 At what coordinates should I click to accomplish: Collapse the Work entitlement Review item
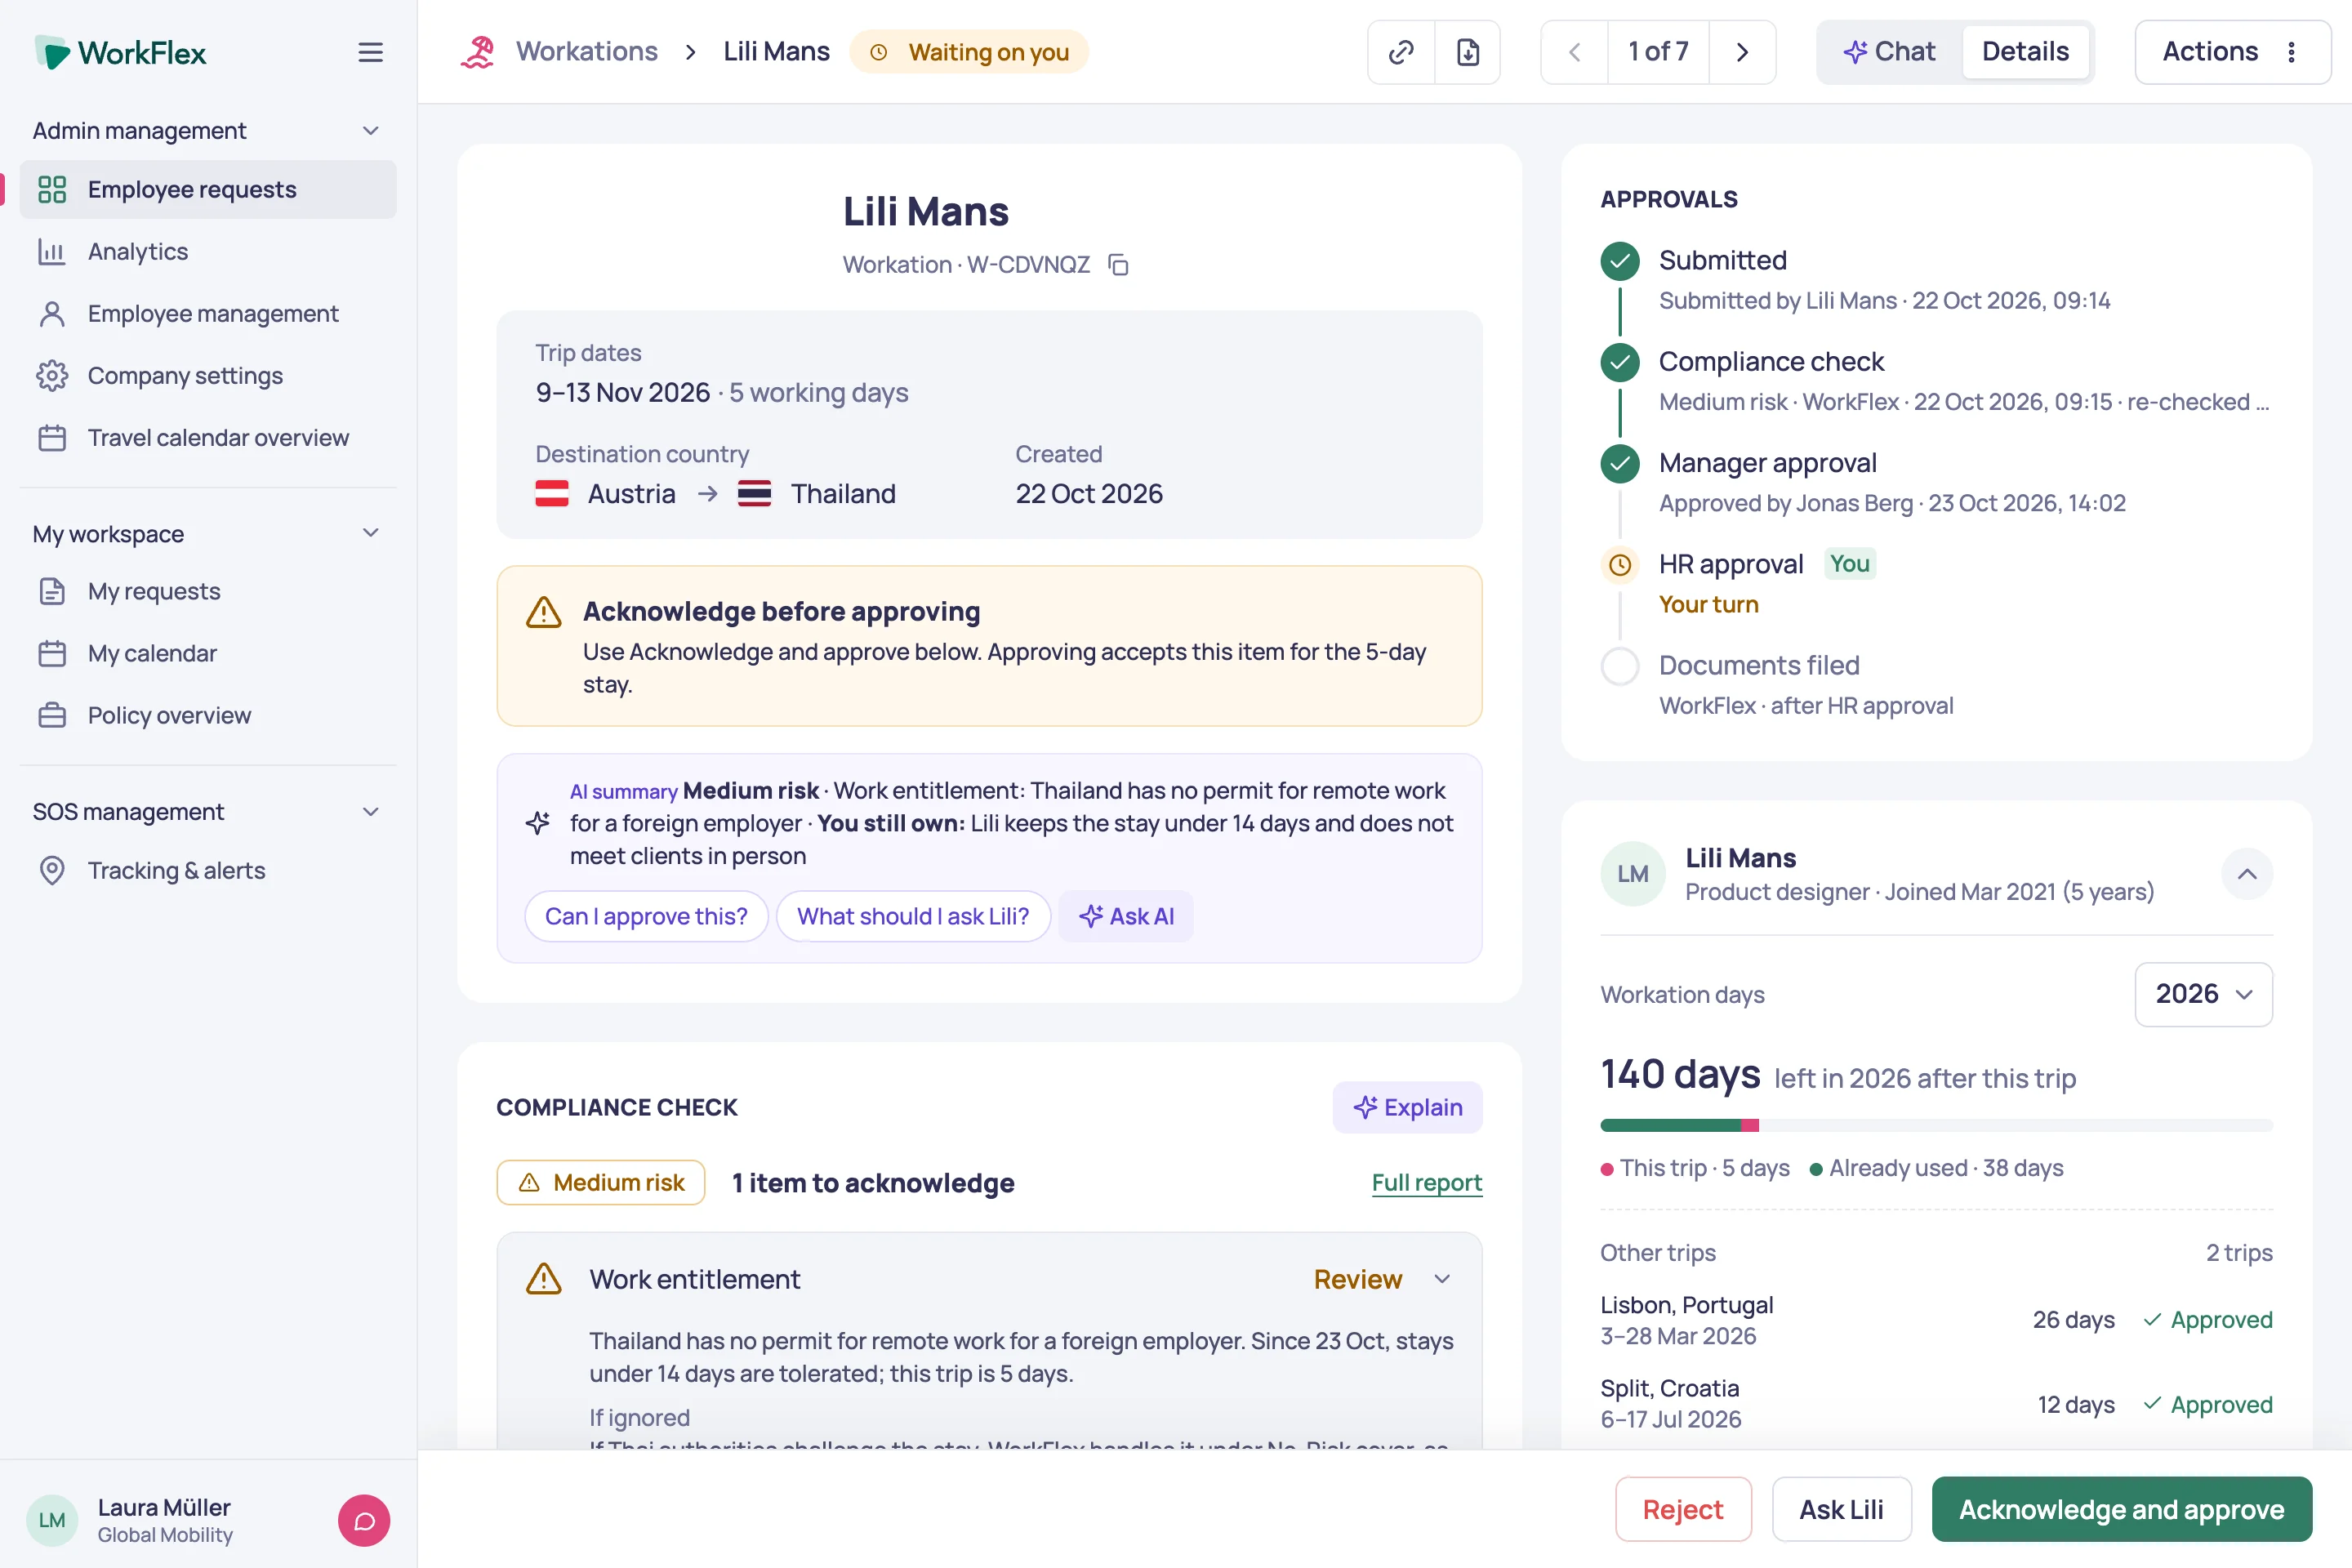point(1441,1279)
